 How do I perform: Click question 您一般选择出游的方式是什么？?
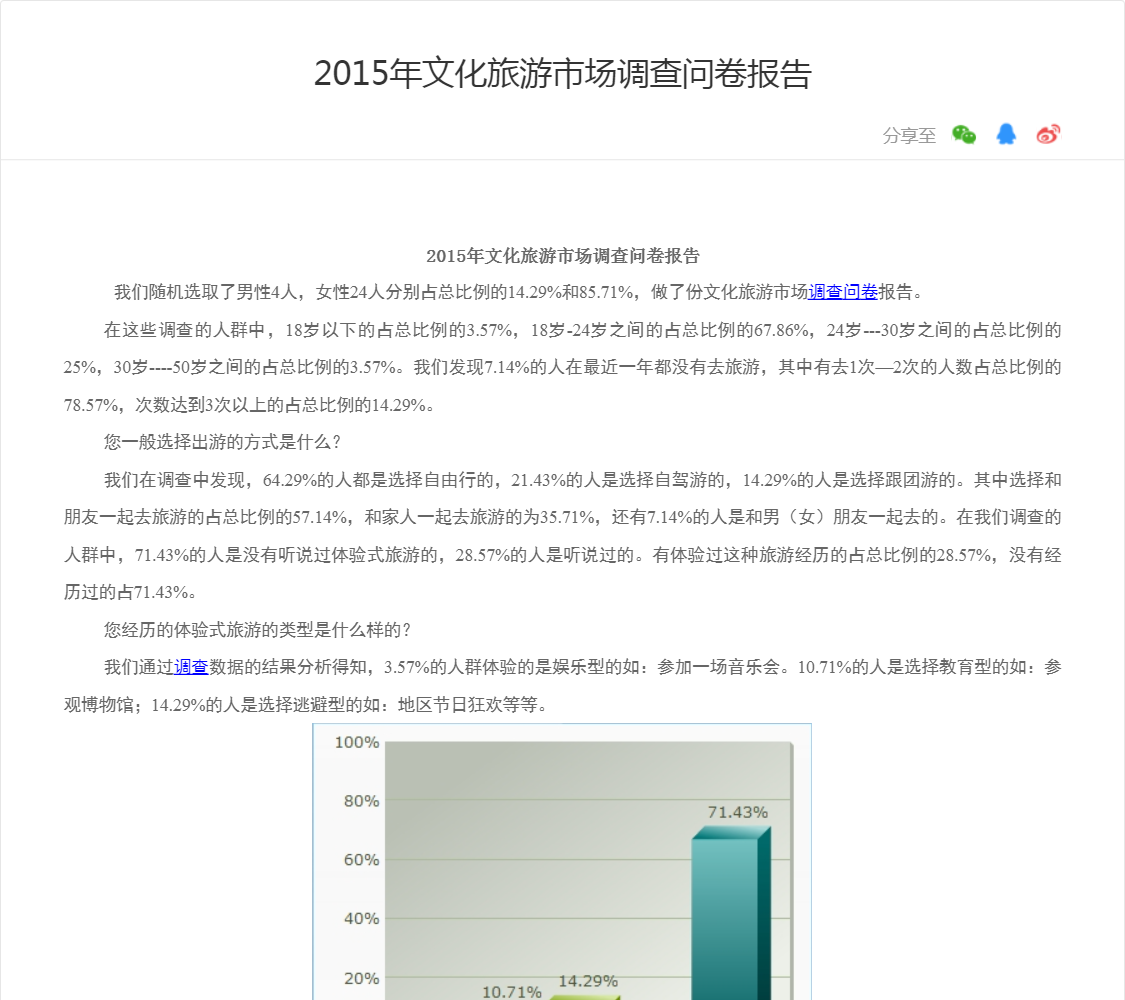coord(222,442)
